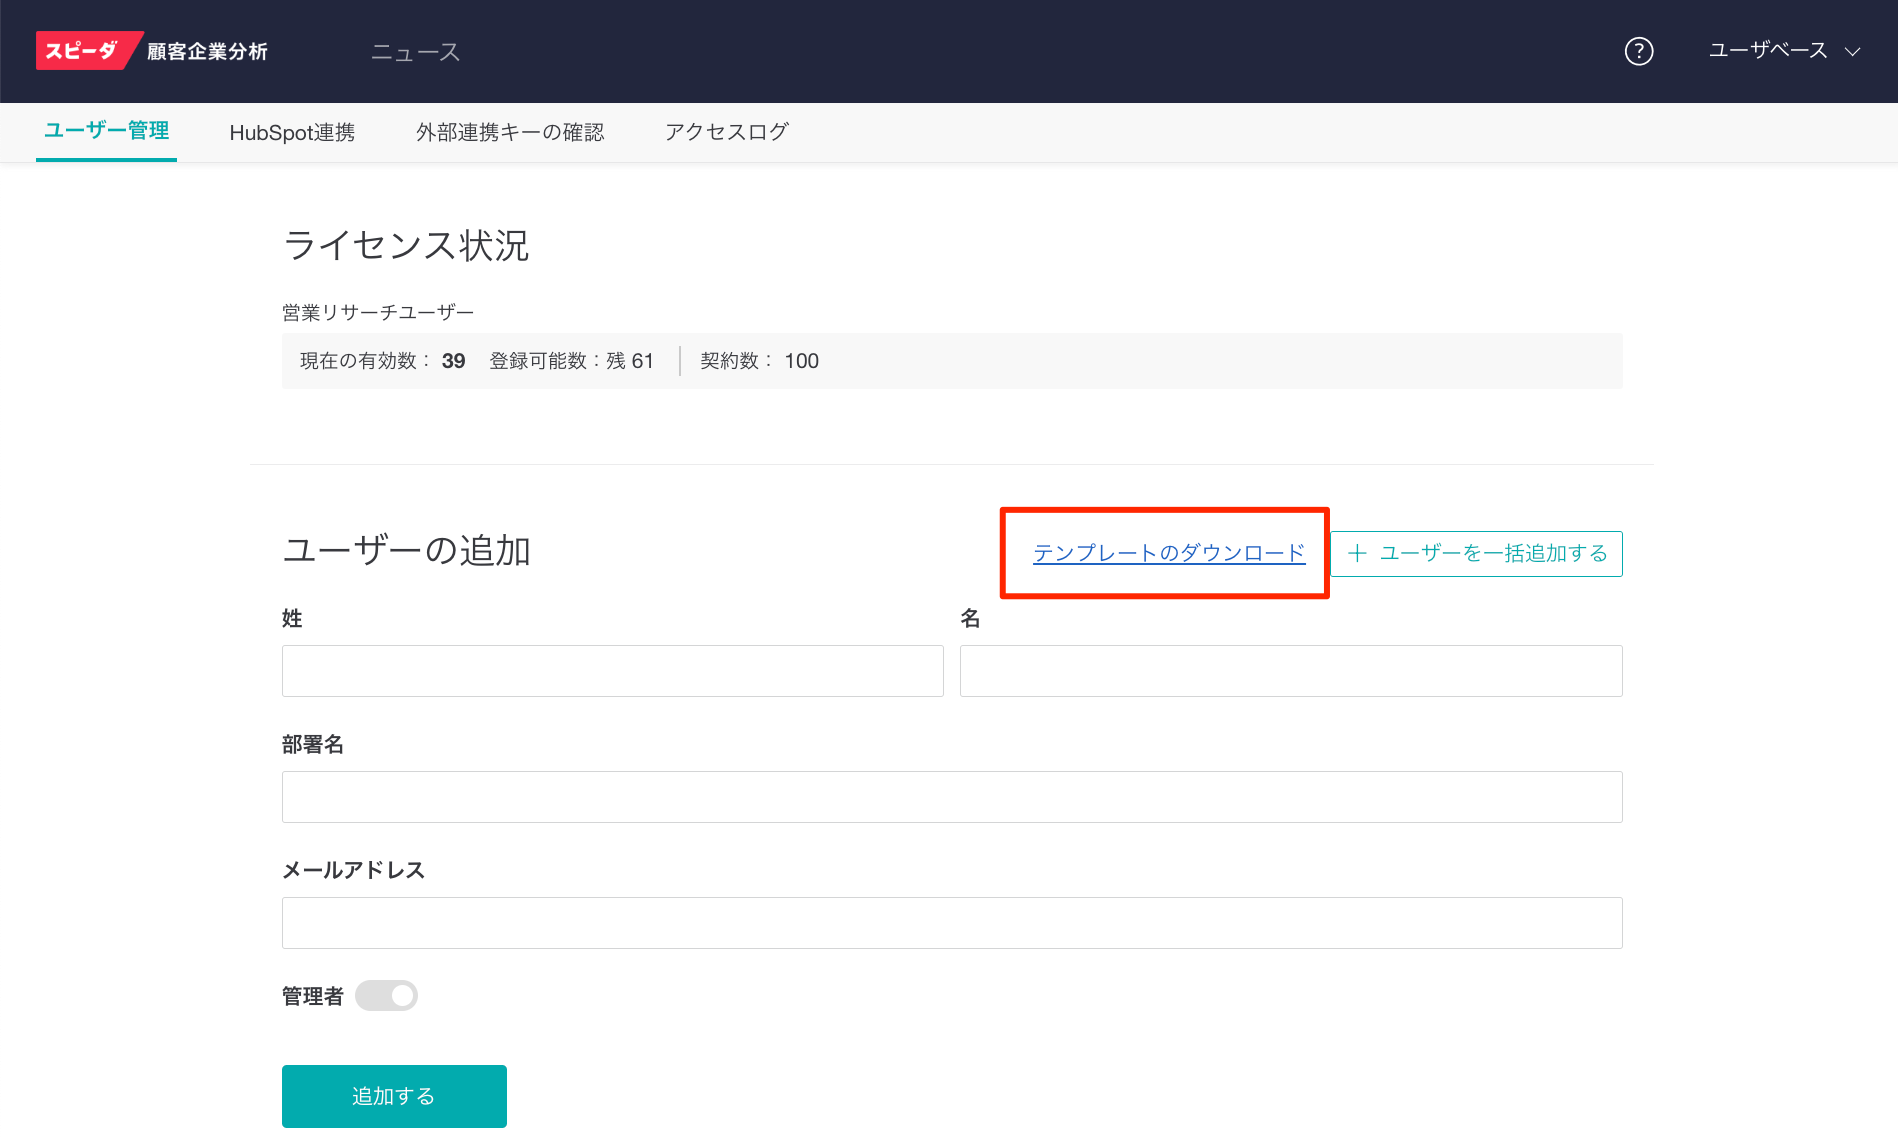
Task: Focus the 姓 input field
Action: [612, 671]
